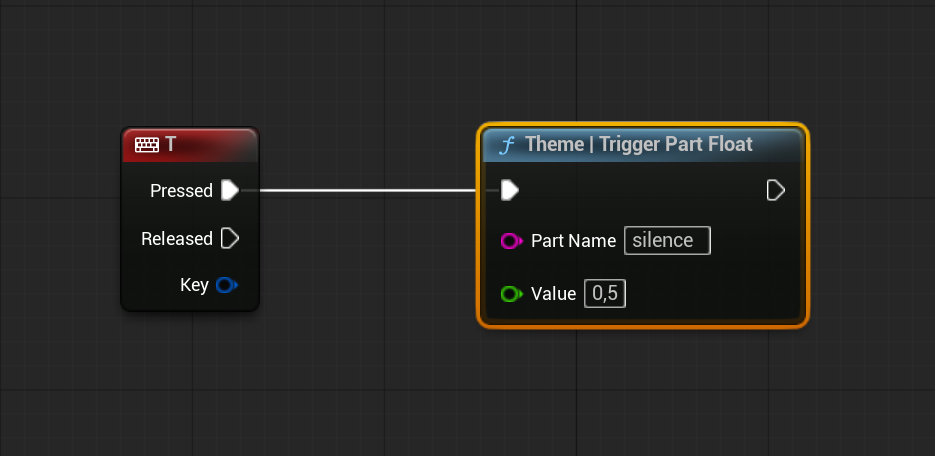Click the function icon on Theme node
Image resolution: width=935 pixels, height=456 pixels.
point(507,145)
